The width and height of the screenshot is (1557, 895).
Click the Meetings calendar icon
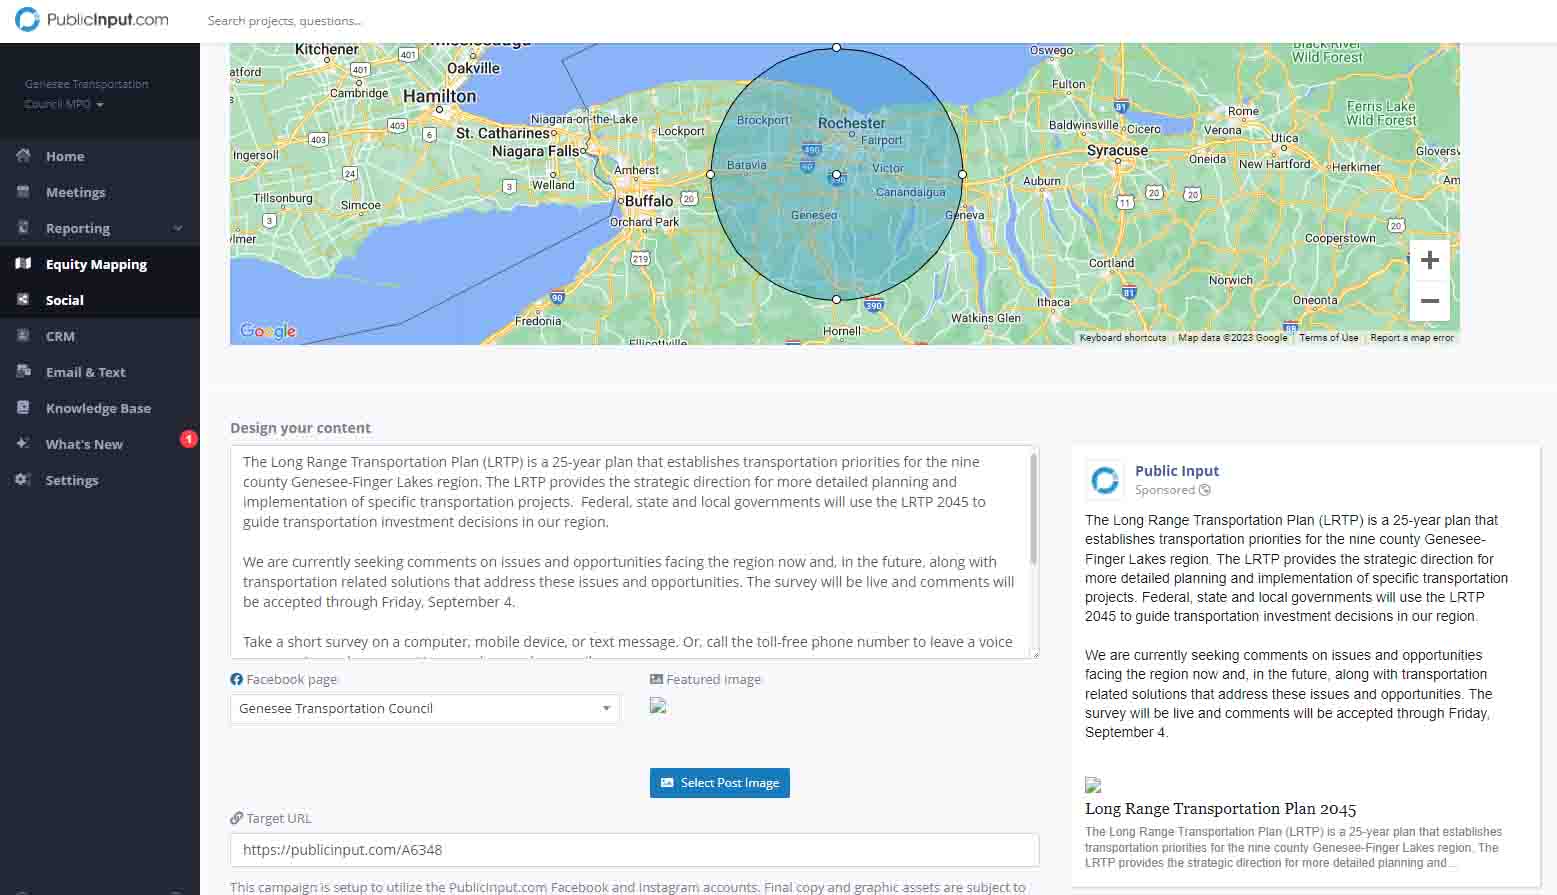pyautogui.click(x=23, y=192)
